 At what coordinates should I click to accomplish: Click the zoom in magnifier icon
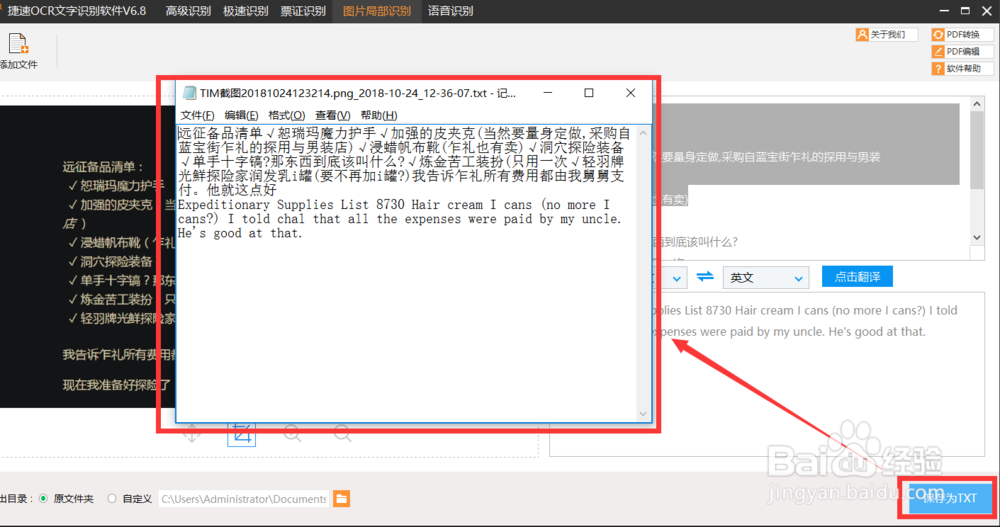coord(293,434)
